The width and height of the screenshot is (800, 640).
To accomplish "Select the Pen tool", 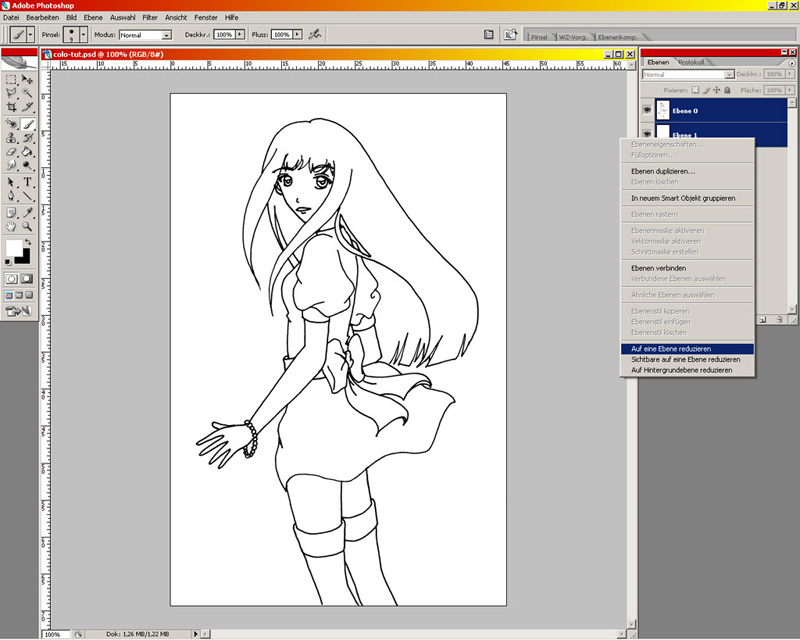I will 11,195.
